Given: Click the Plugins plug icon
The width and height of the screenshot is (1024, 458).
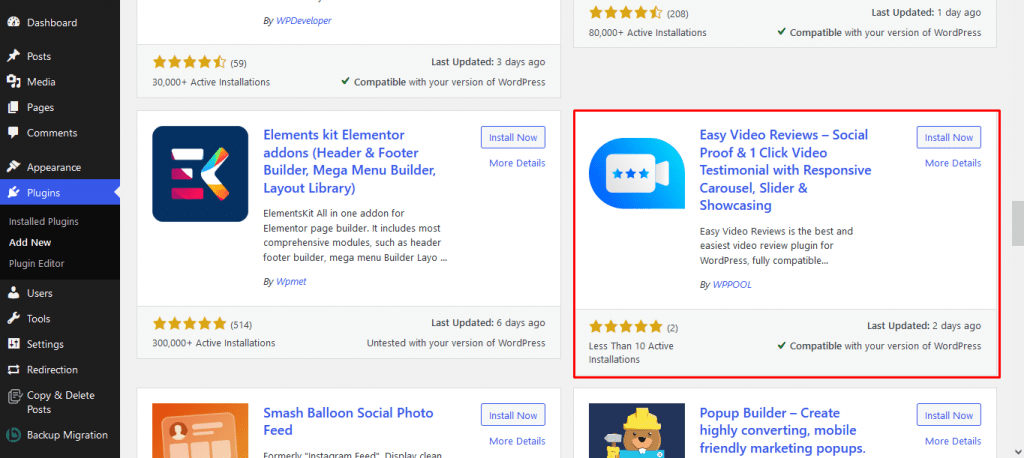Looking at the screenshot, I should click(x=13, y=193).
